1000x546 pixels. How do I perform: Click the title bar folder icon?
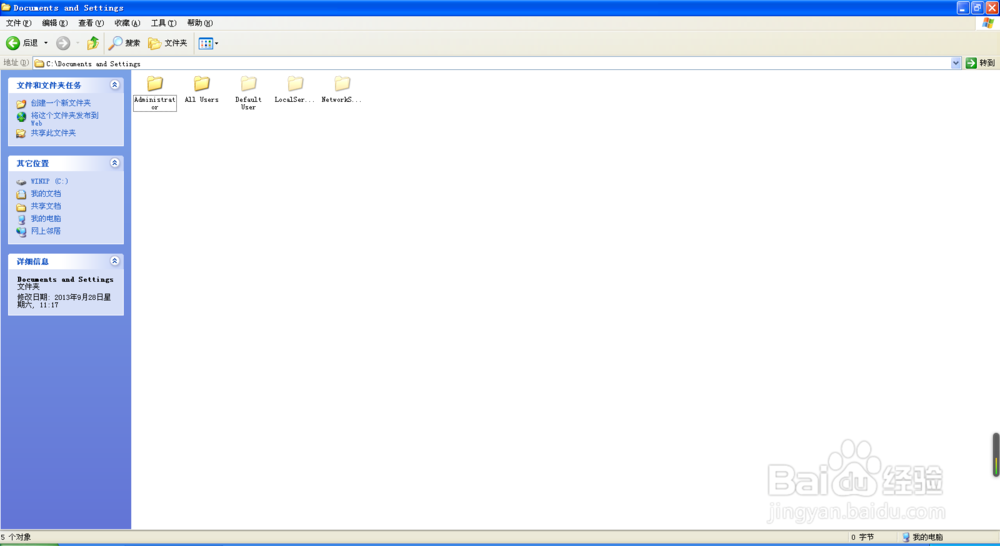[6, 8]
